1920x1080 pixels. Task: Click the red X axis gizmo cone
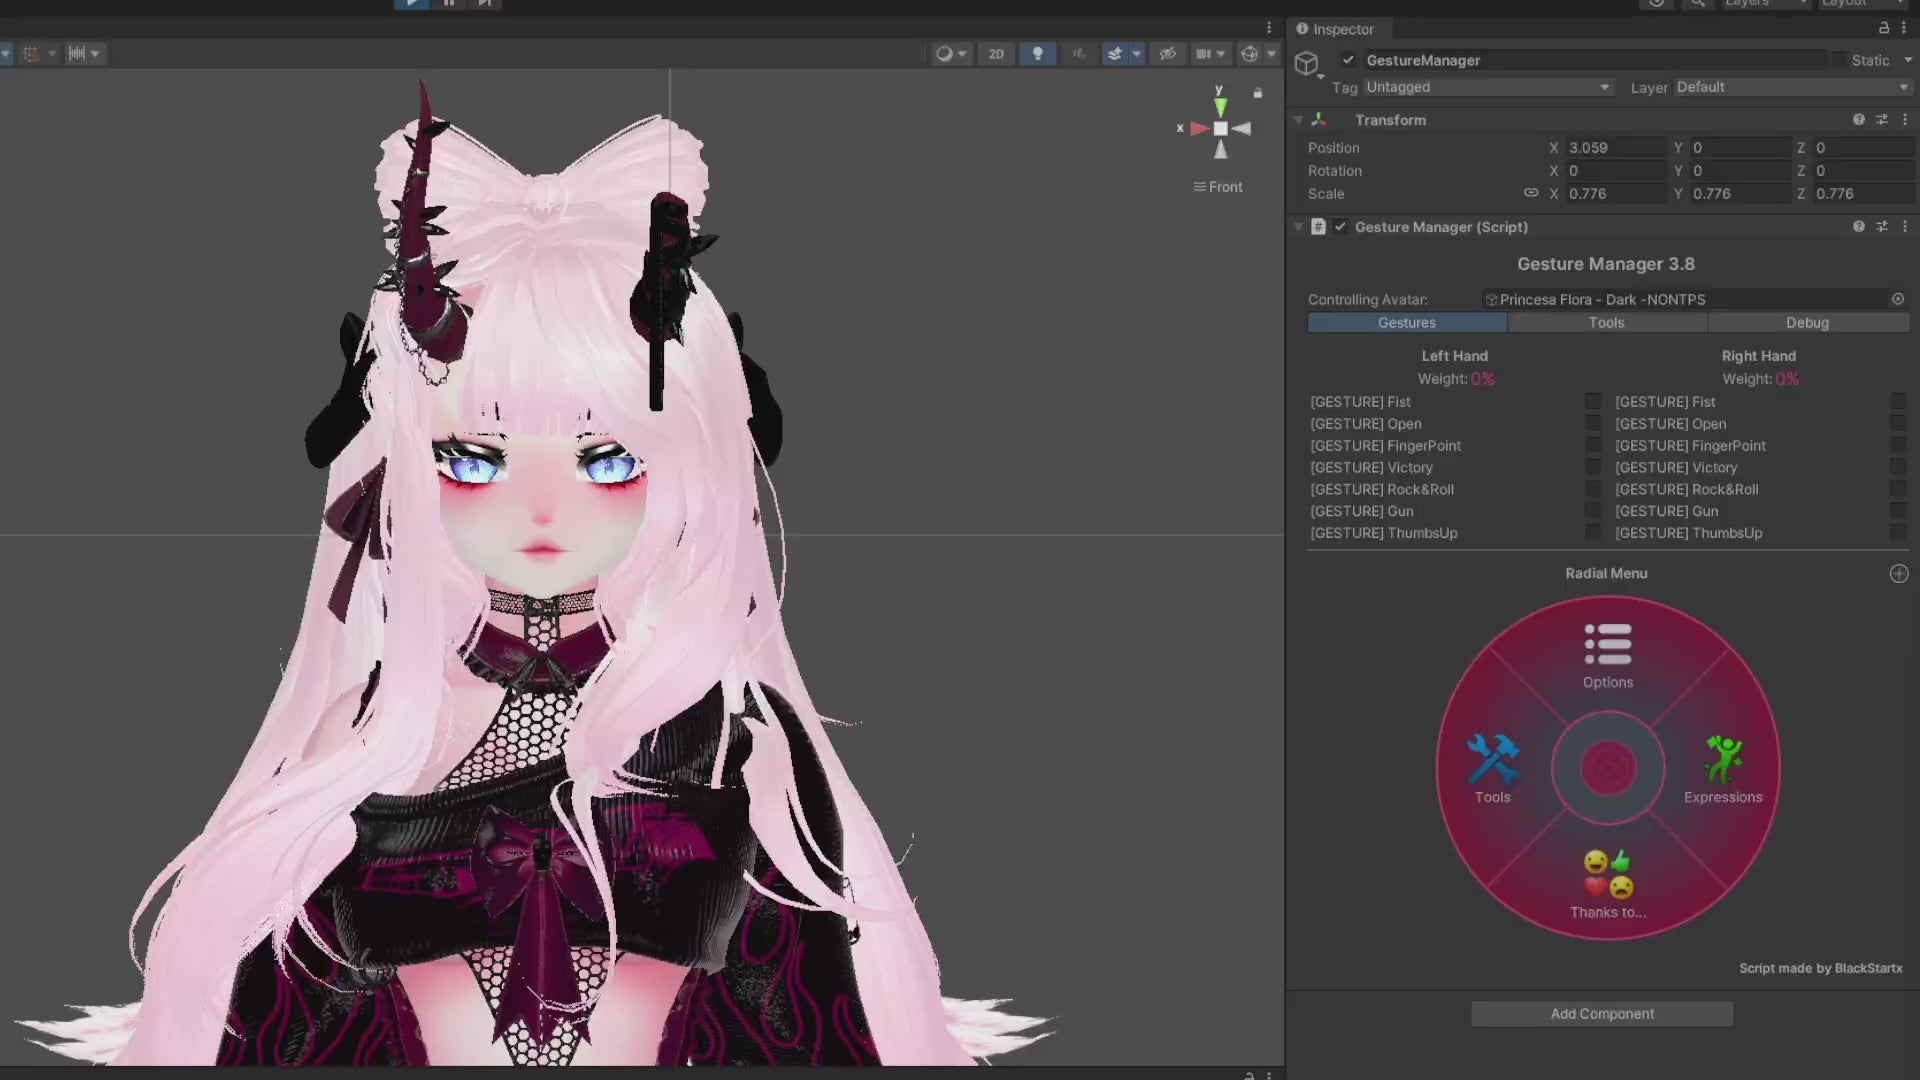(1198, 129)
